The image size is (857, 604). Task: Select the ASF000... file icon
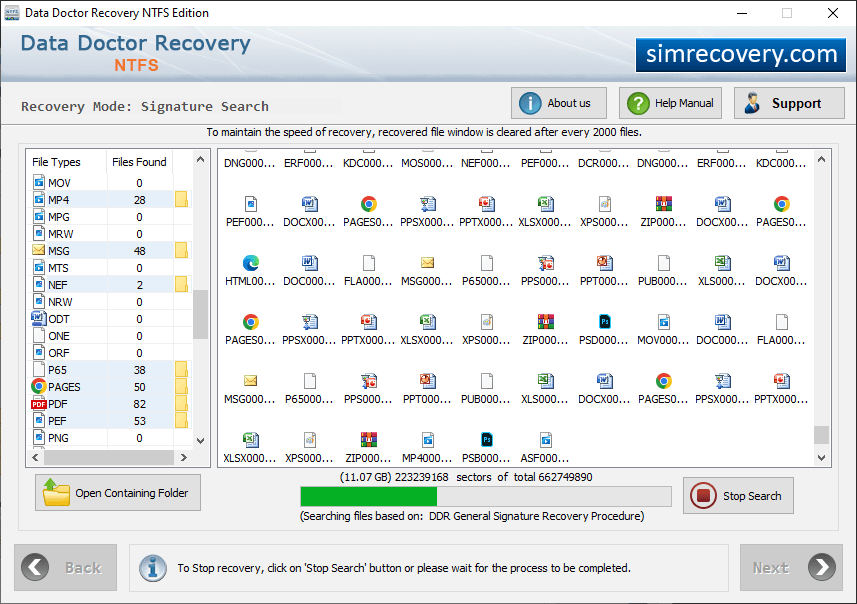(x=545, y=440)
